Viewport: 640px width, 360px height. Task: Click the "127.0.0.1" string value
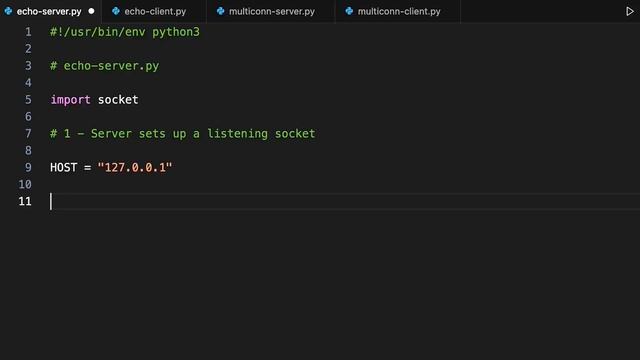click(x=135, y=167)
